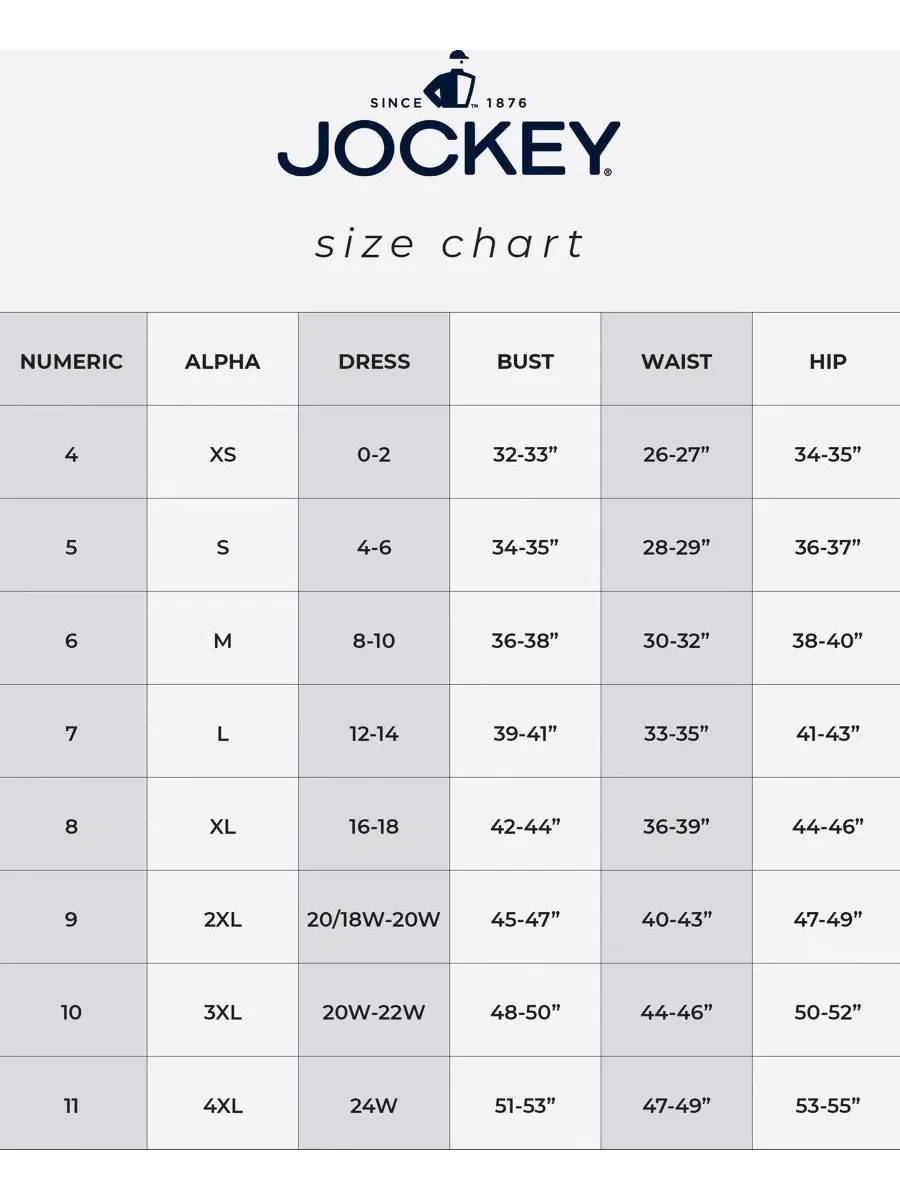Select the XS alpha size cell
This screenshot has height=1200, width=900.
[222, 454]
